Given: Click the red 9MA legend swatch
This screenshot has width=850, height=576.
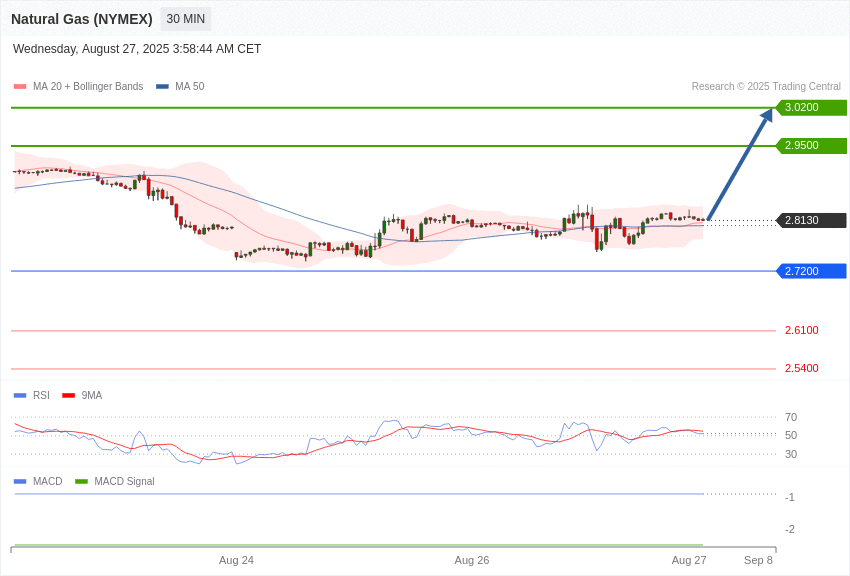Looking at the screenshot, I should [69, 396].
